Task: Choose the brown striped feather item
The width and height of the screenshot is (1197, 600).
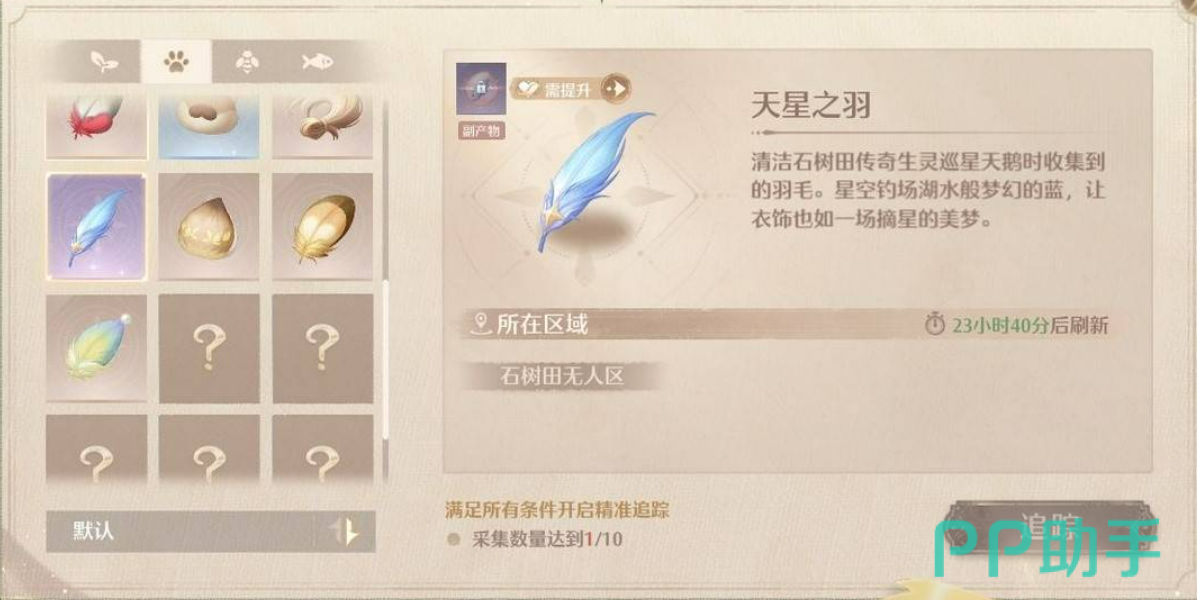Action: 323,226
